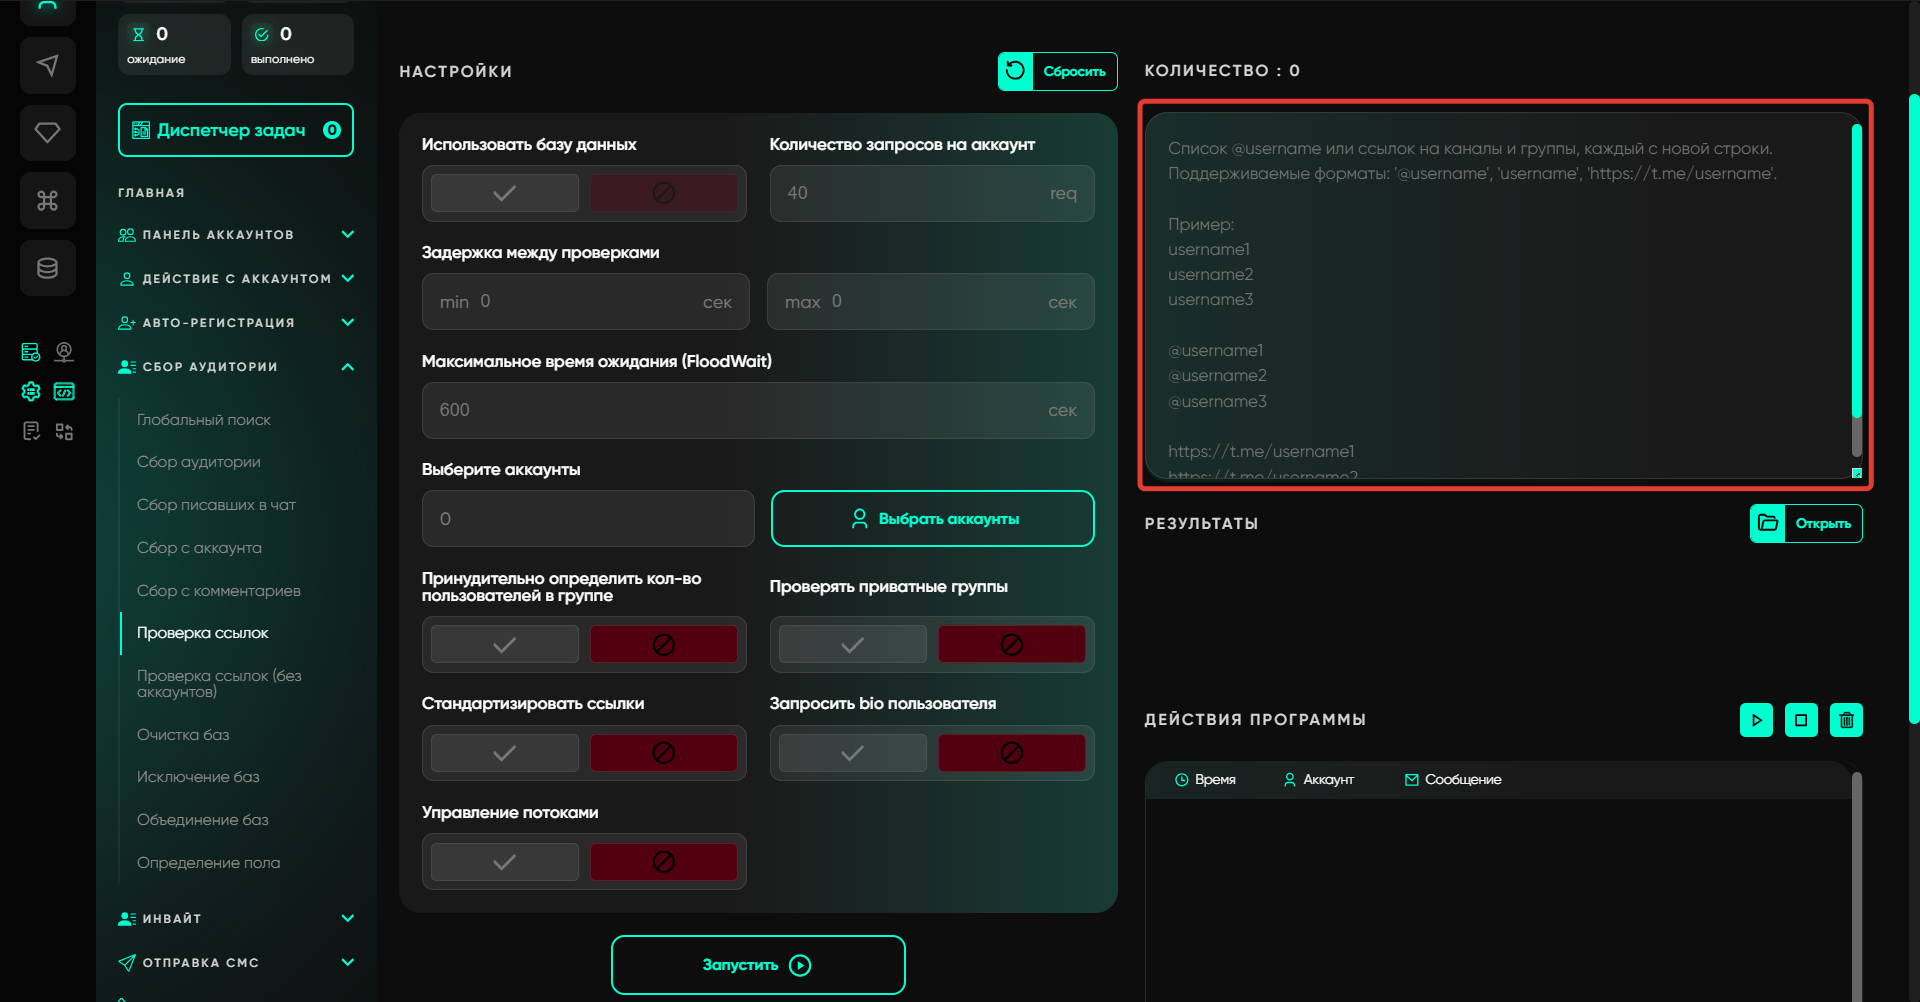This screenshot has width=1920, height=1002.
Task: Click the play icon in Действия программы
Action: click(x=1756, y=720)
